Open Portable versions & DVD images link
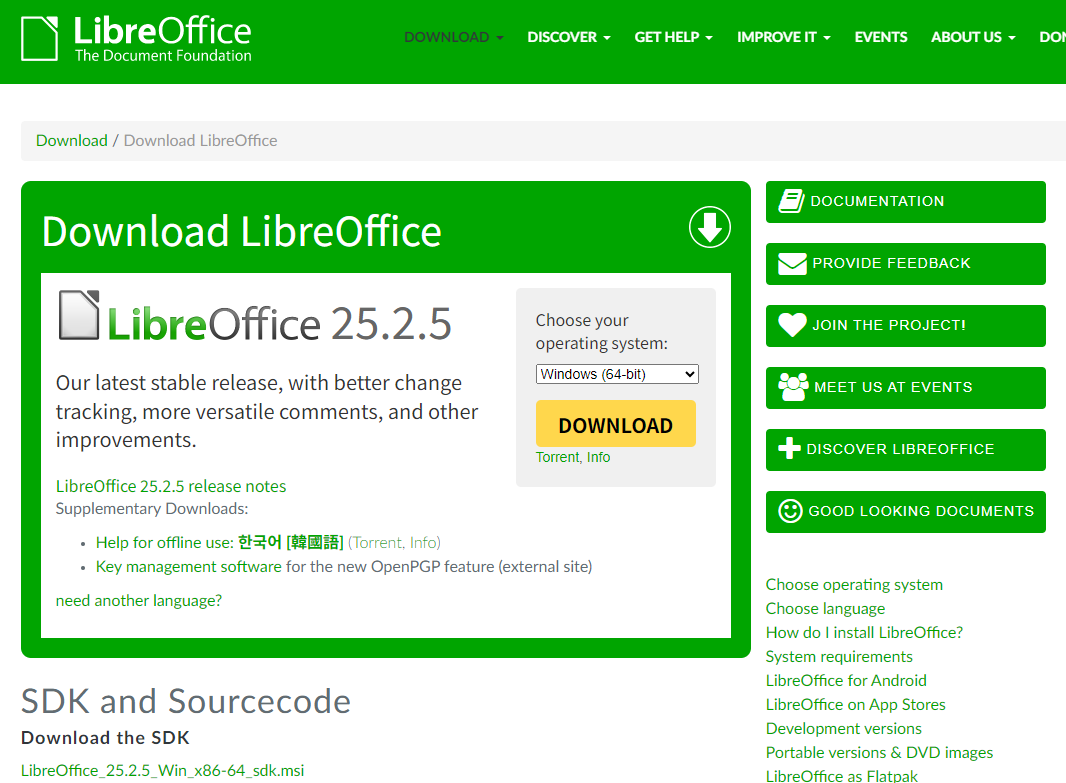This screenshot has width=1066, height=783. click(x=879, y=752)
